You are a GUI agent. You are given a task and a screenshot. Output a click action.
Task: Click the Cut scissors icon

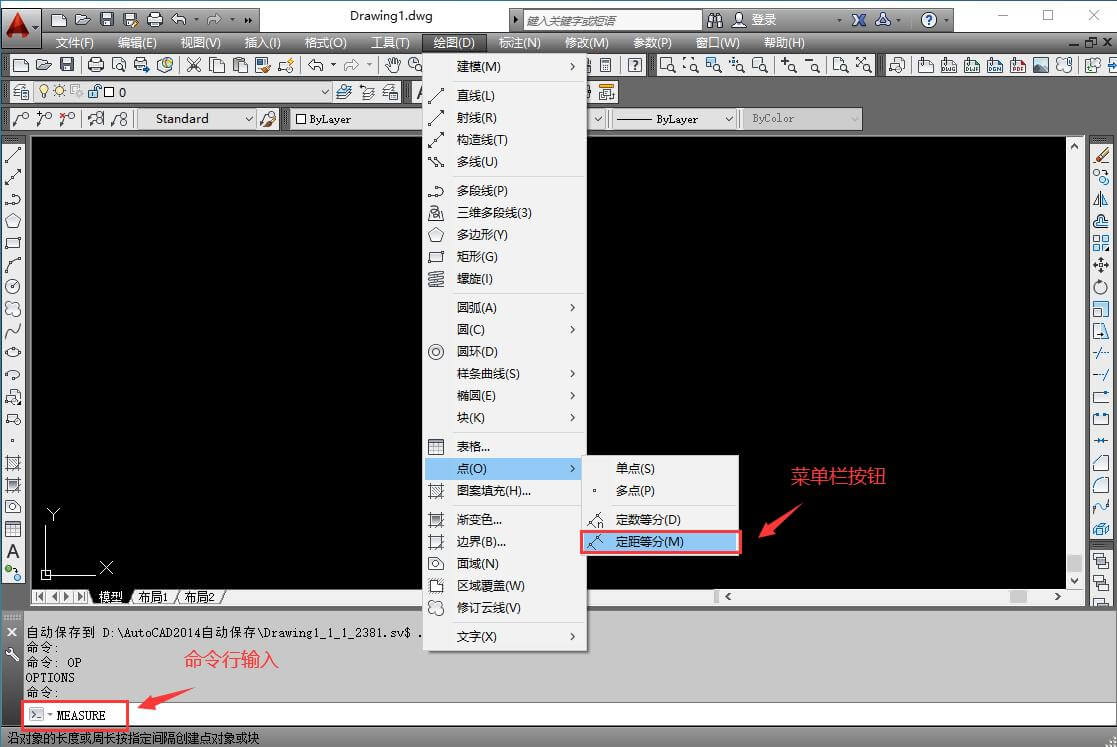[193, 66]
